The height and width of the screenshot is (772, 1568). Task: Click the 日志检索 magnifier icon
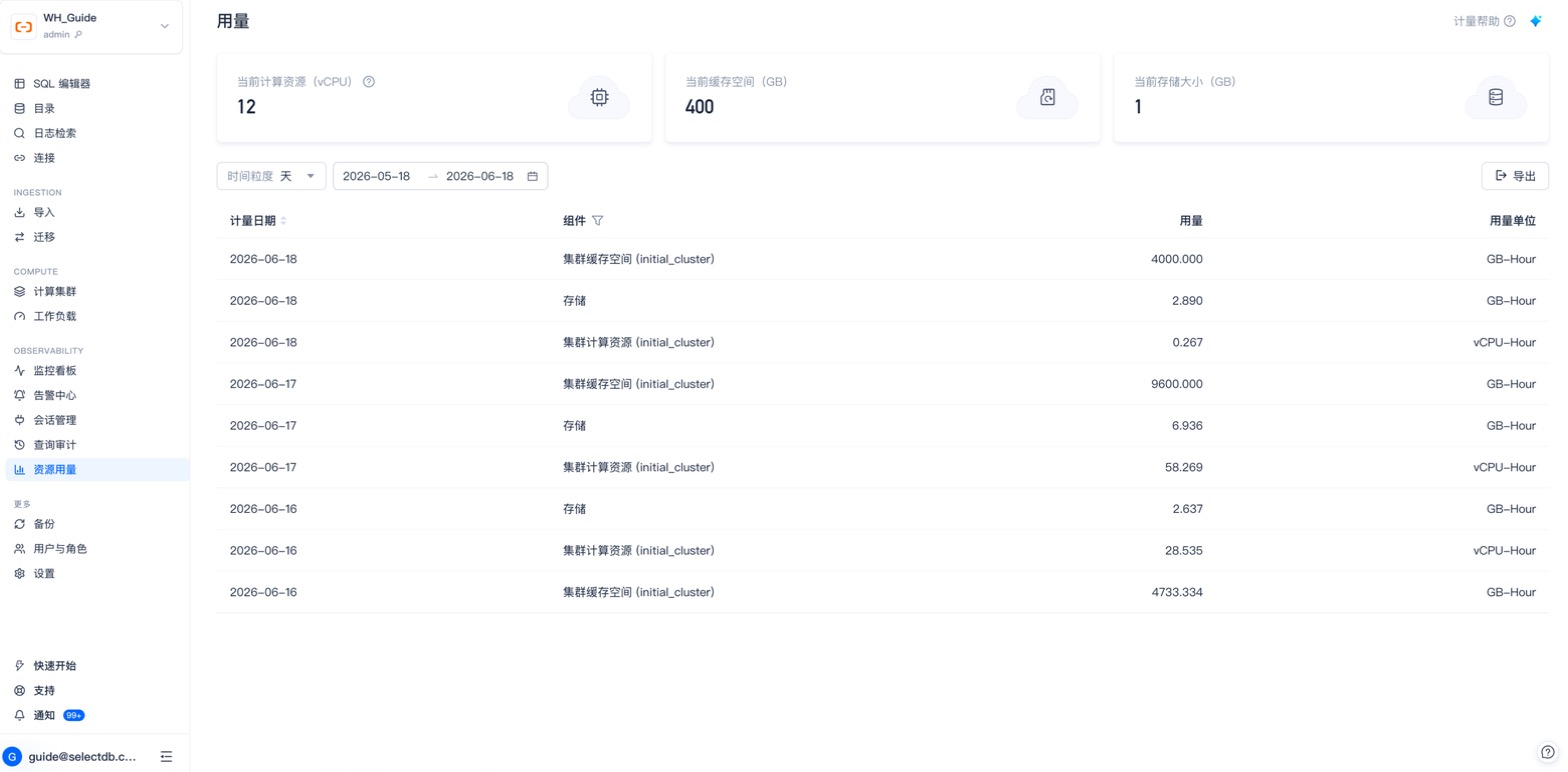click(19, 133)
